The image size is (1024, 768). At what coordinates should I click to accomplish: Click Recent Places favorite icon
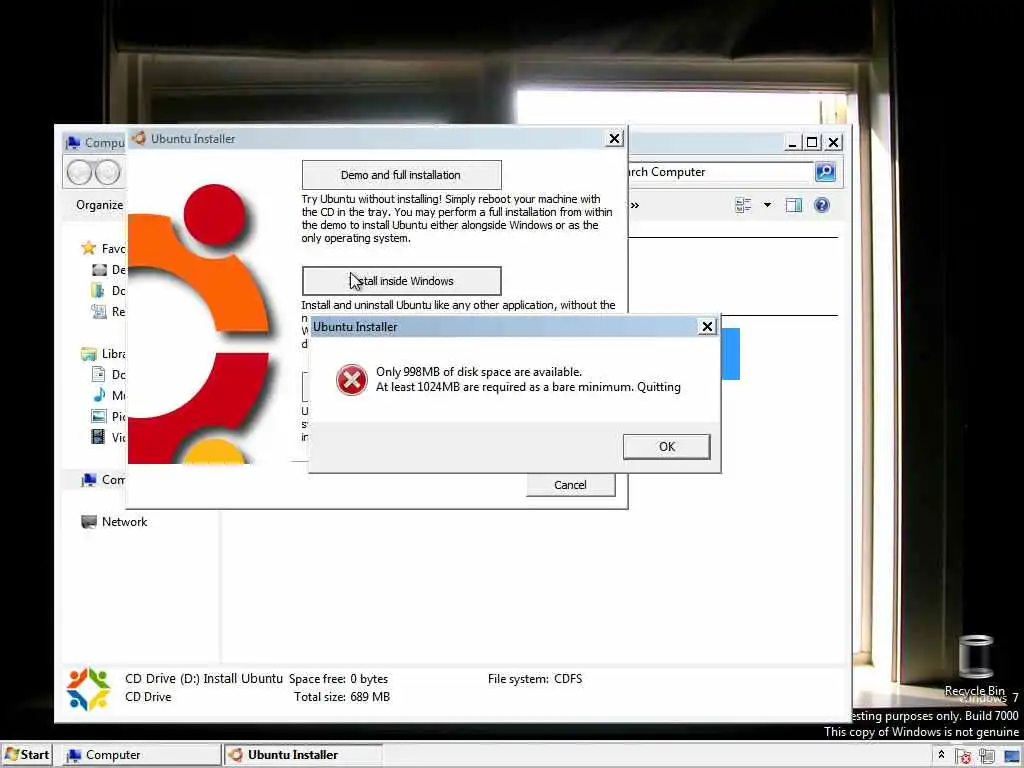[99, 312]
